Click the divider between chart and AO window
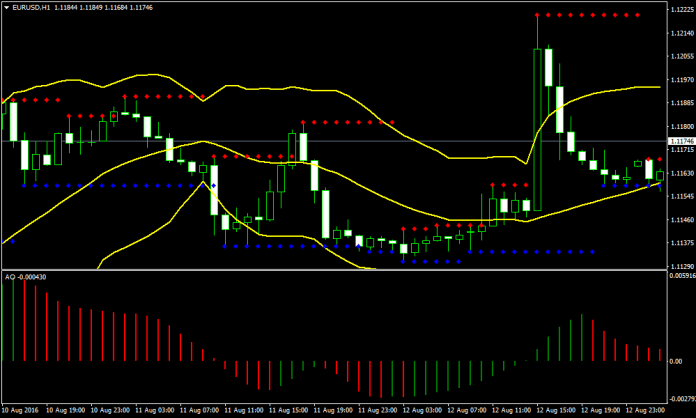Viewport: 696px width, 418px height. coord(330,270)
